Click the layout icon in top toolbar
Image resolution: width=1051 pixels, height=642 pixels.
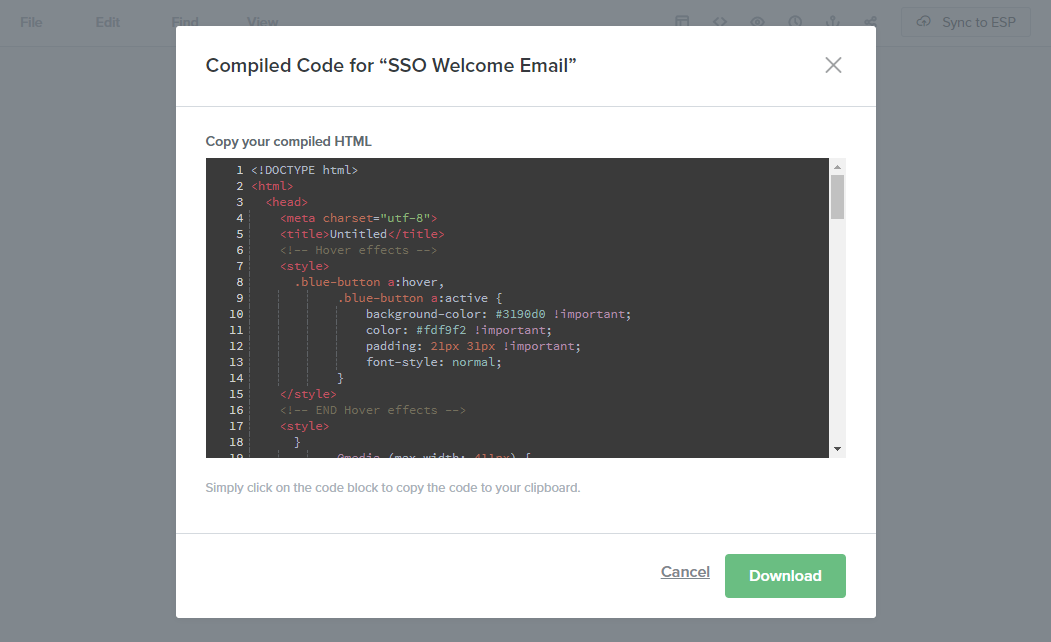click(x=682, y=21)
